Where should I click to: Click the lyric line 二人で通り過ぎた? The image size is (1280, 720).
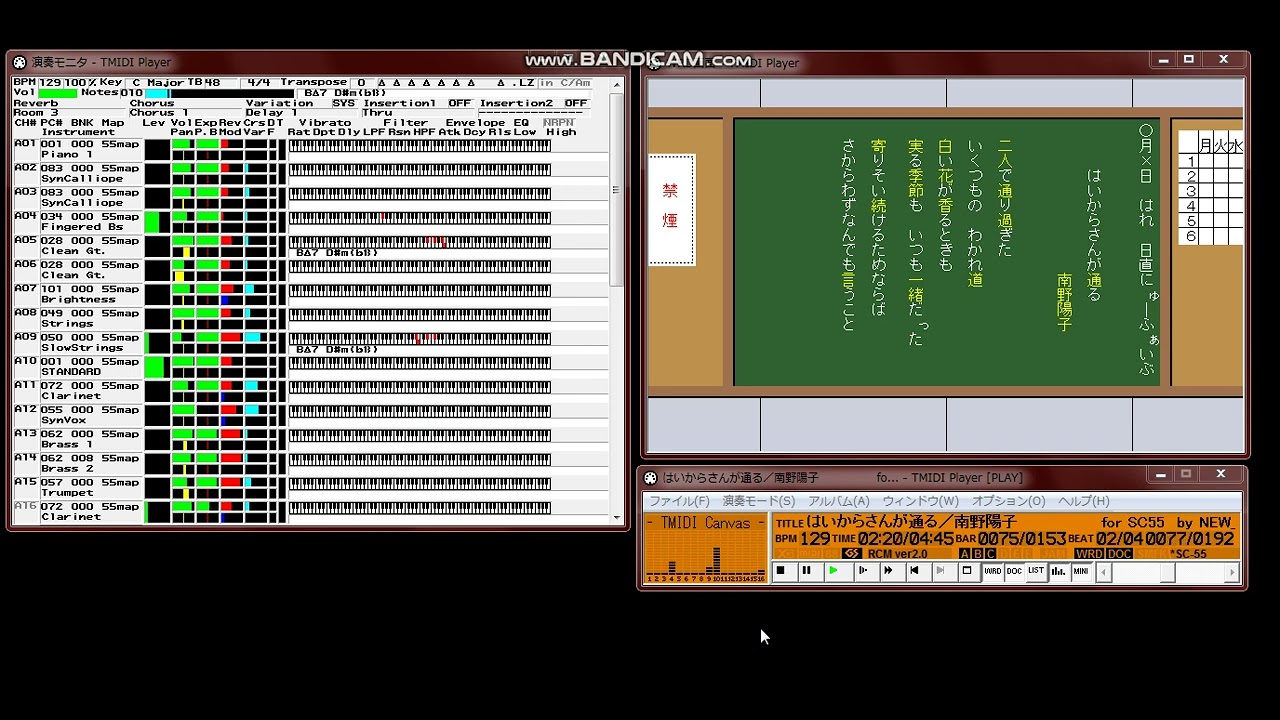pyautogui.click(x=1005, y=198)
